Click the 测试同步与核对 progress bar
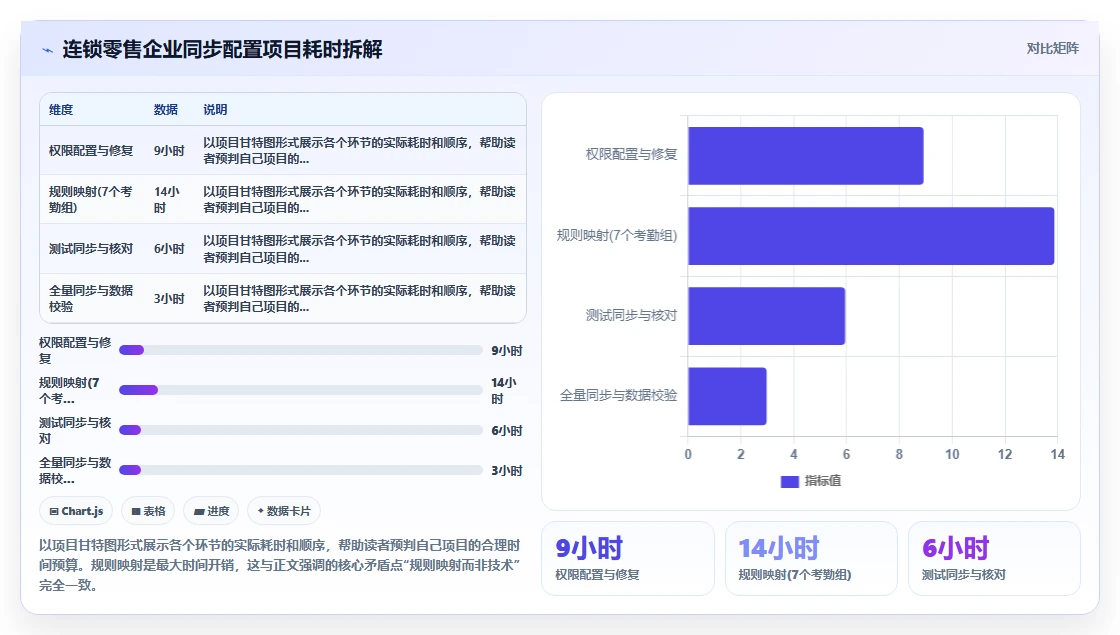The height and width of the screenshot is (635, 1120). [x=301, y=430]
